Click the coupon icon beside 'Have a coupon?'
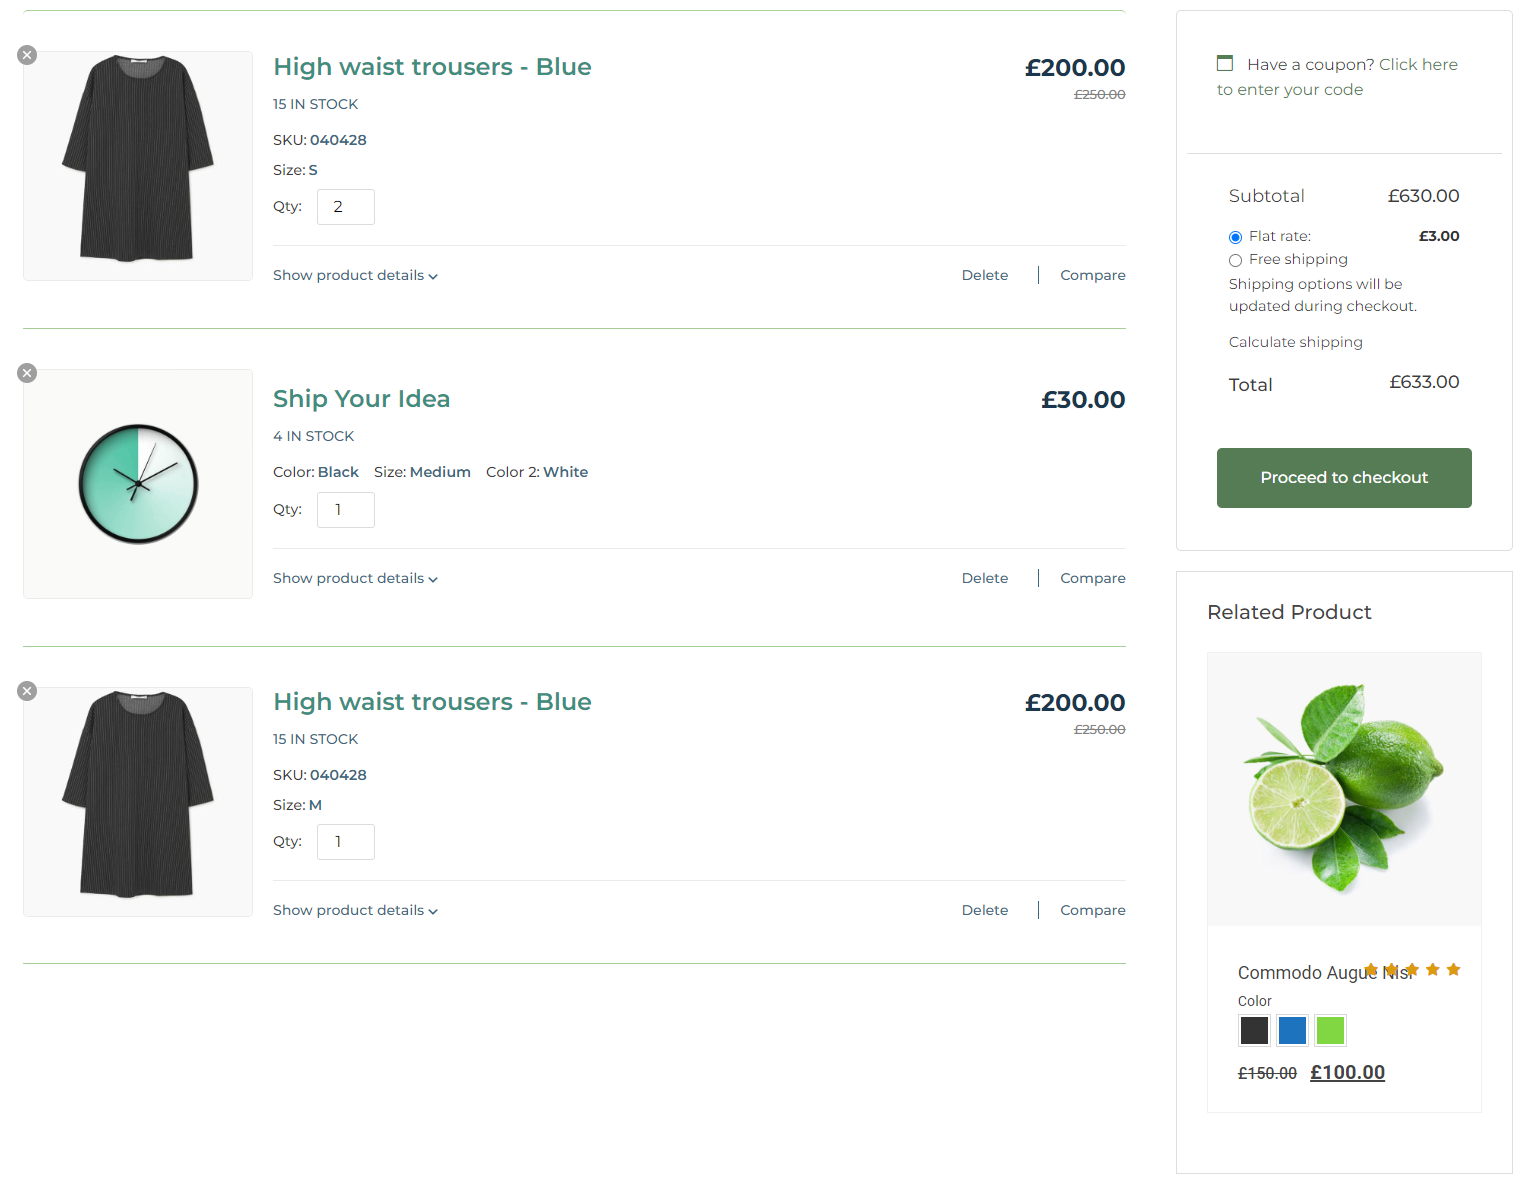1531x1192 pixels. 1225,64
